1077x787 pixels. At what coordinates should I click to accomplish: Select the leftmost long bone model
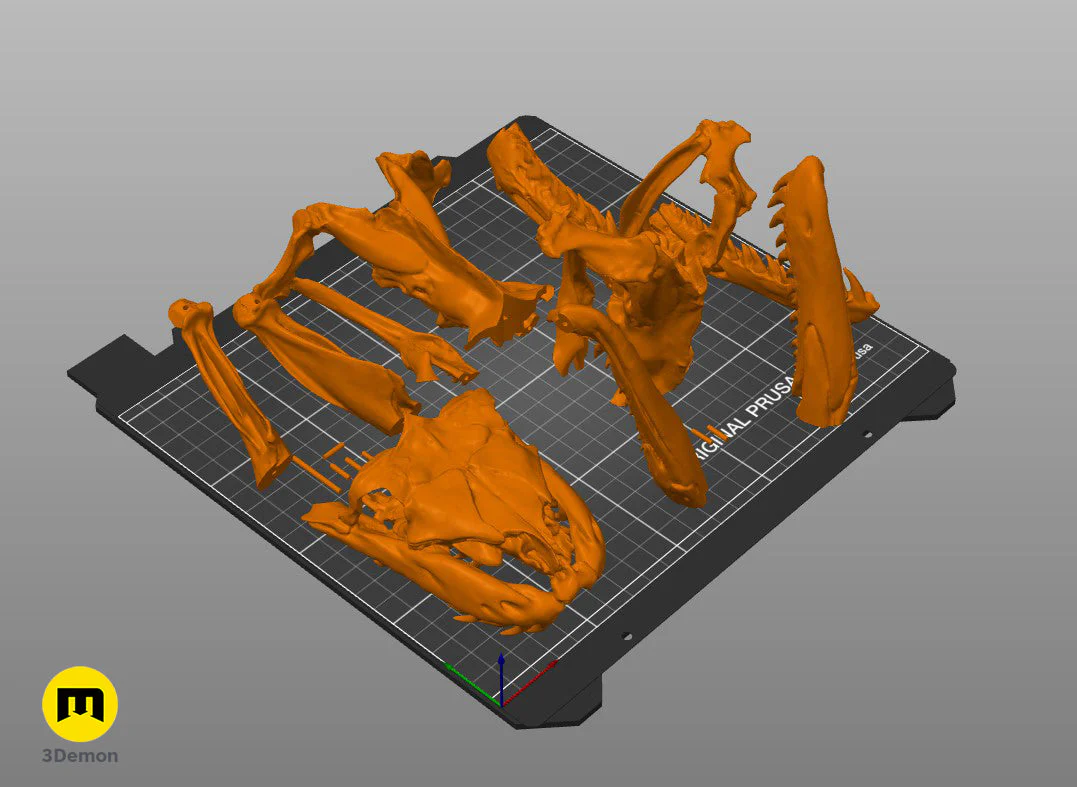[x=225, y=391]
